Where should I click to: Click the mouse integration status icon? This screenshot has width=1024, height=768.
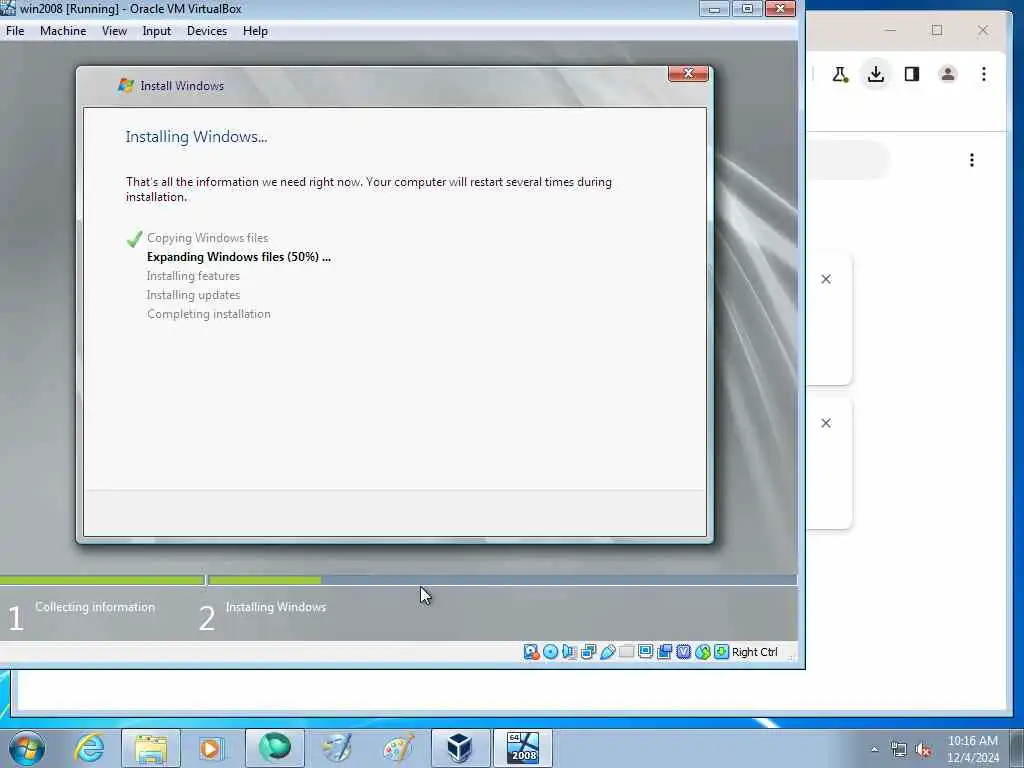(x=702, y=652)
